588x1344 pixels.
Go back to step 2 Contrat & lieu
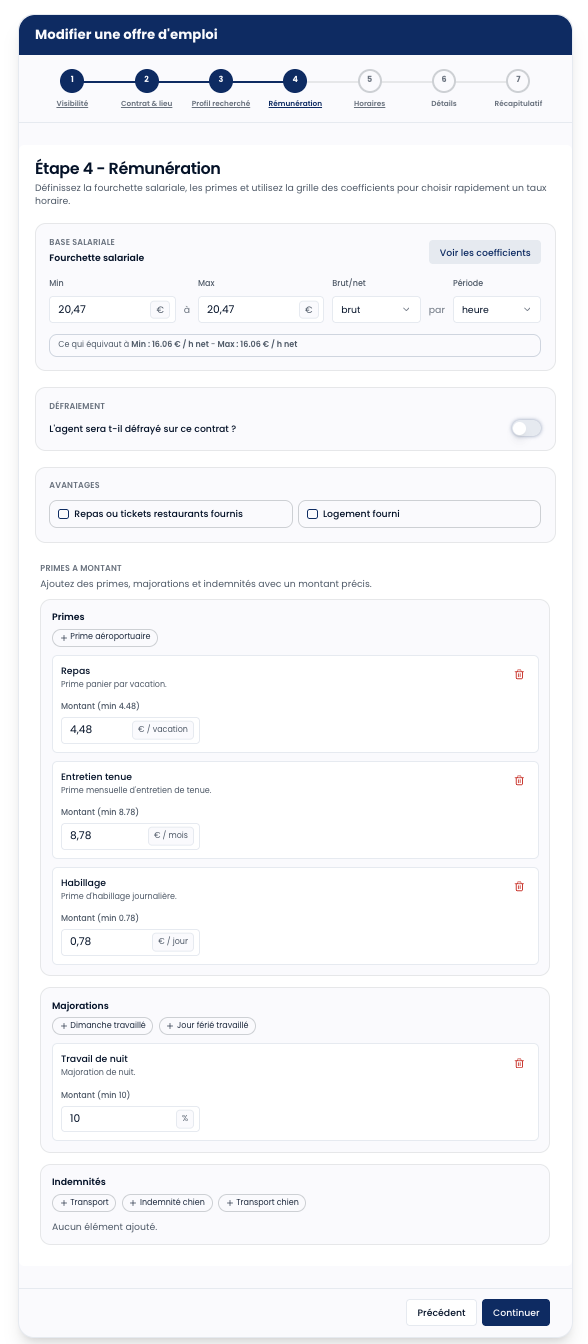pyautogui.click(x=146, y=88)
